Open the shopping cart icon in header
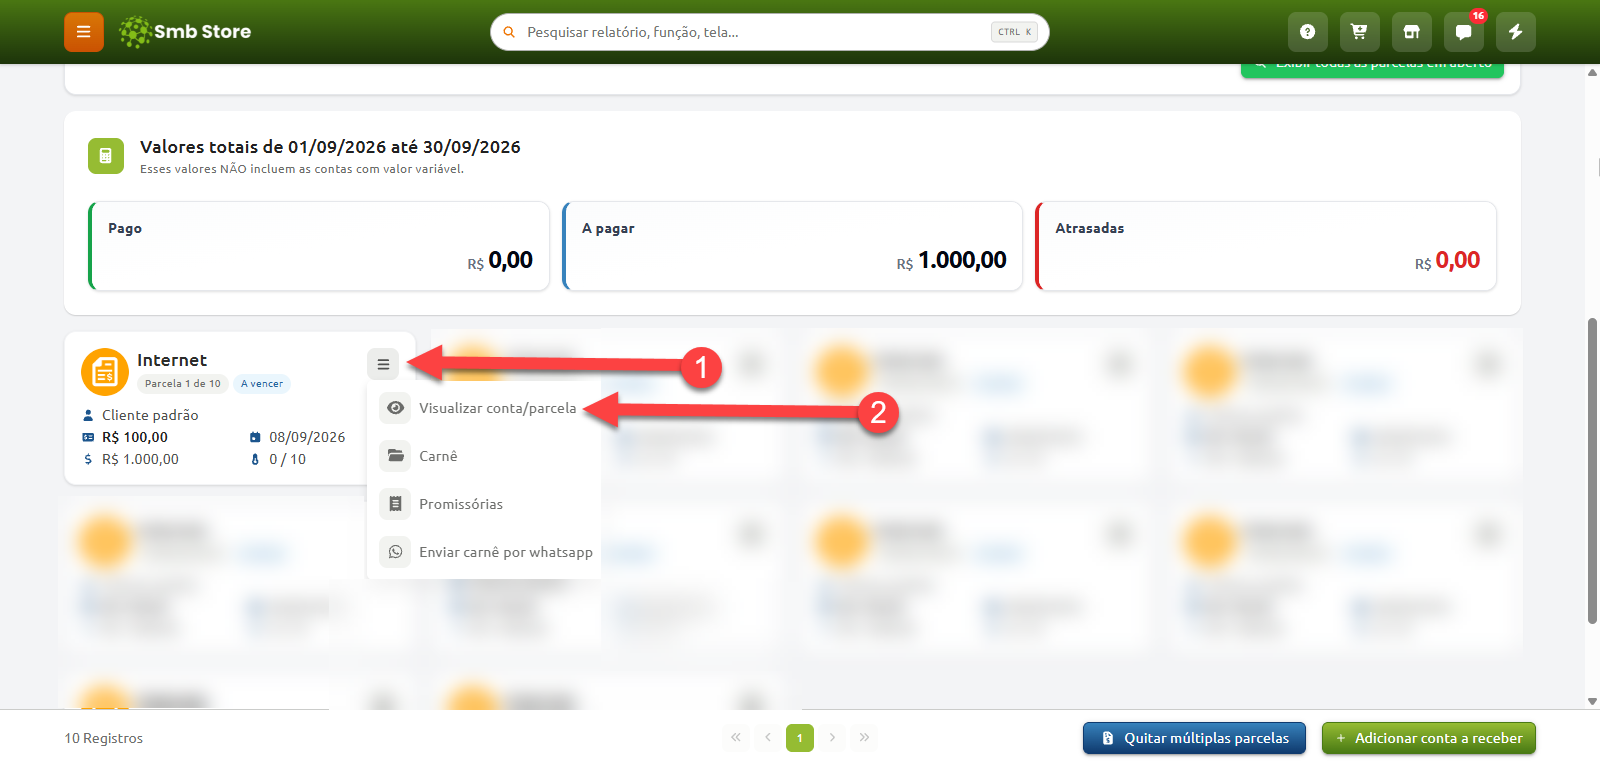Screen dimensions: 1600x765 click(x=1359, y=32)
